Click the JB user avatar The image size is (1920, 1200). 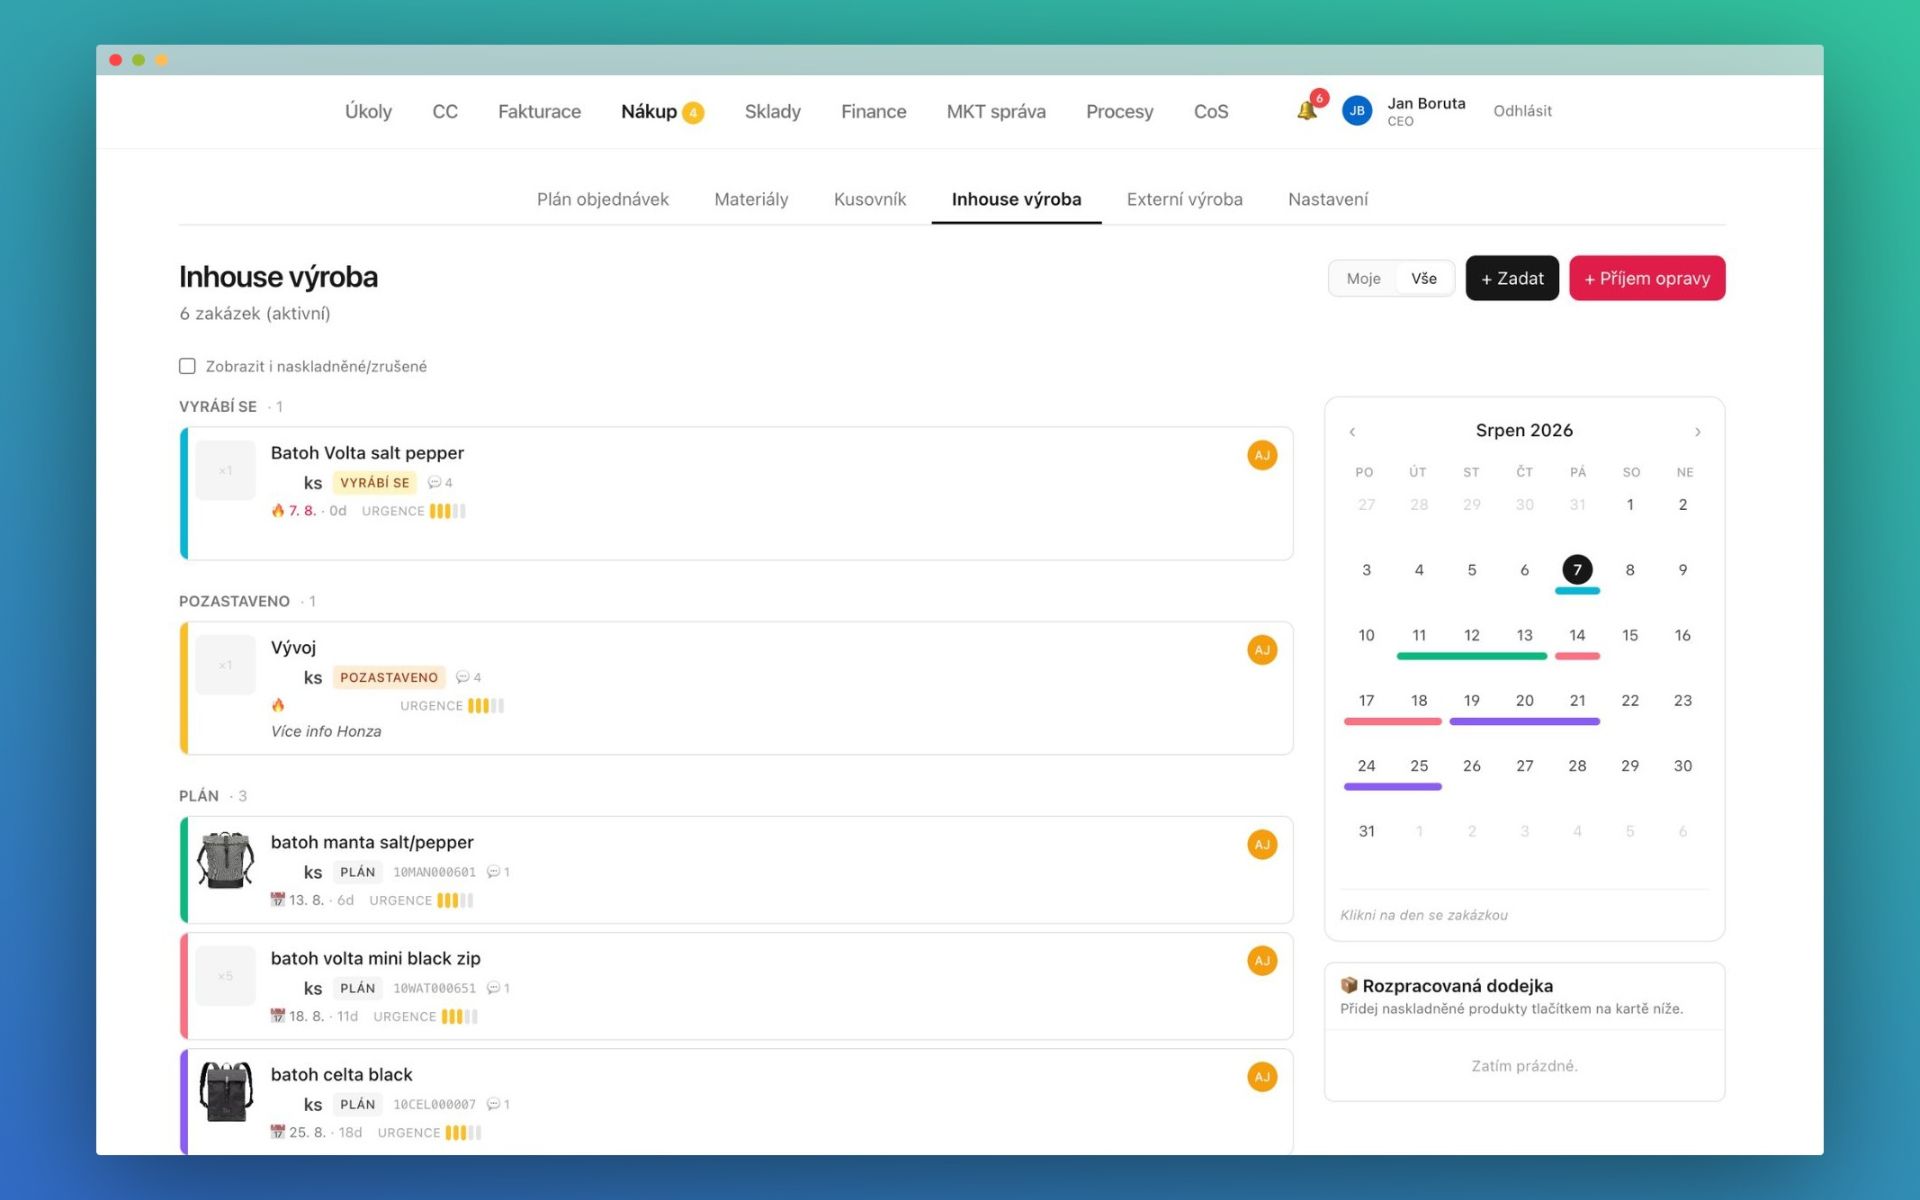tap(1356, 111)
